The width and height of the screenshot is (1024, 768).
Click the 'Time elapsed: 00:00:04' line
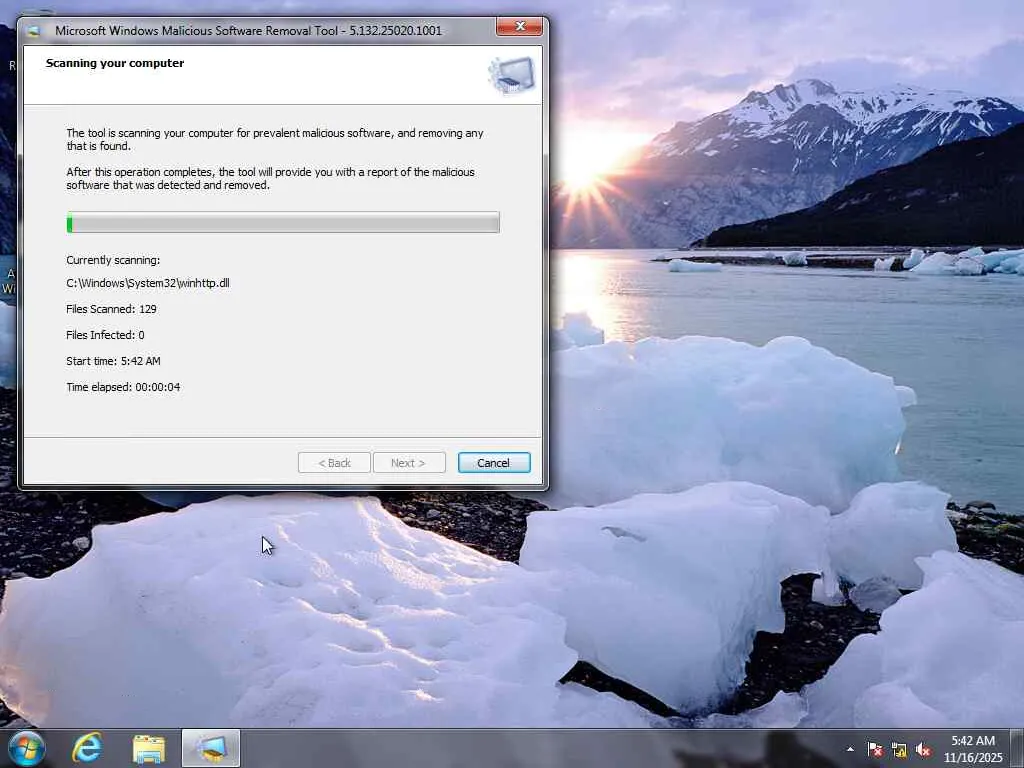[x=123, y=387]
